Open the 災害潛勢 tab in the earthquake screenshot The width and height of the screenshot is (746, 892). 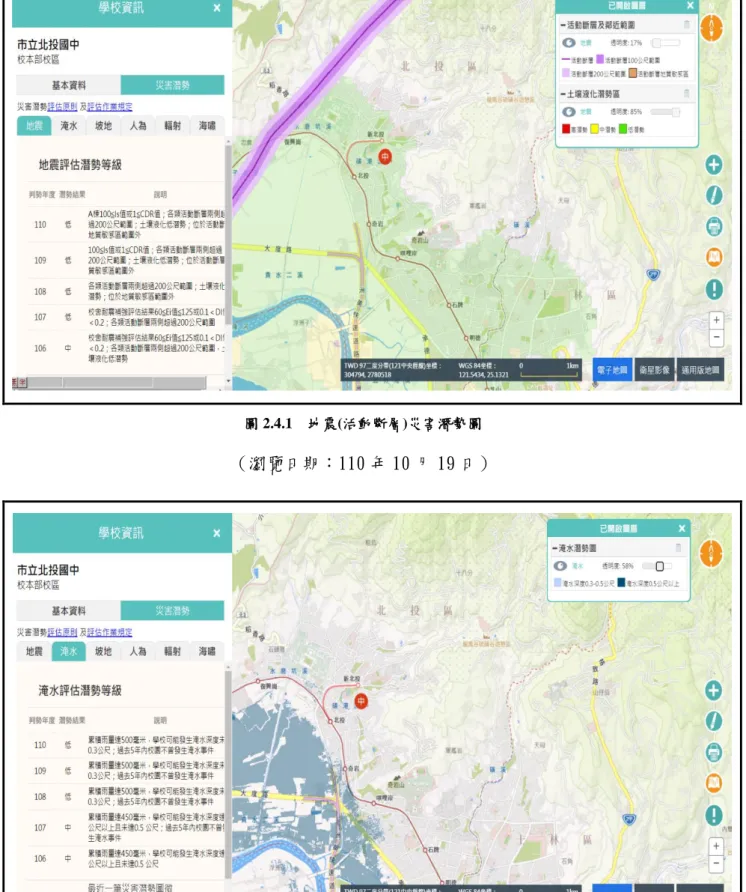(172, 85)
